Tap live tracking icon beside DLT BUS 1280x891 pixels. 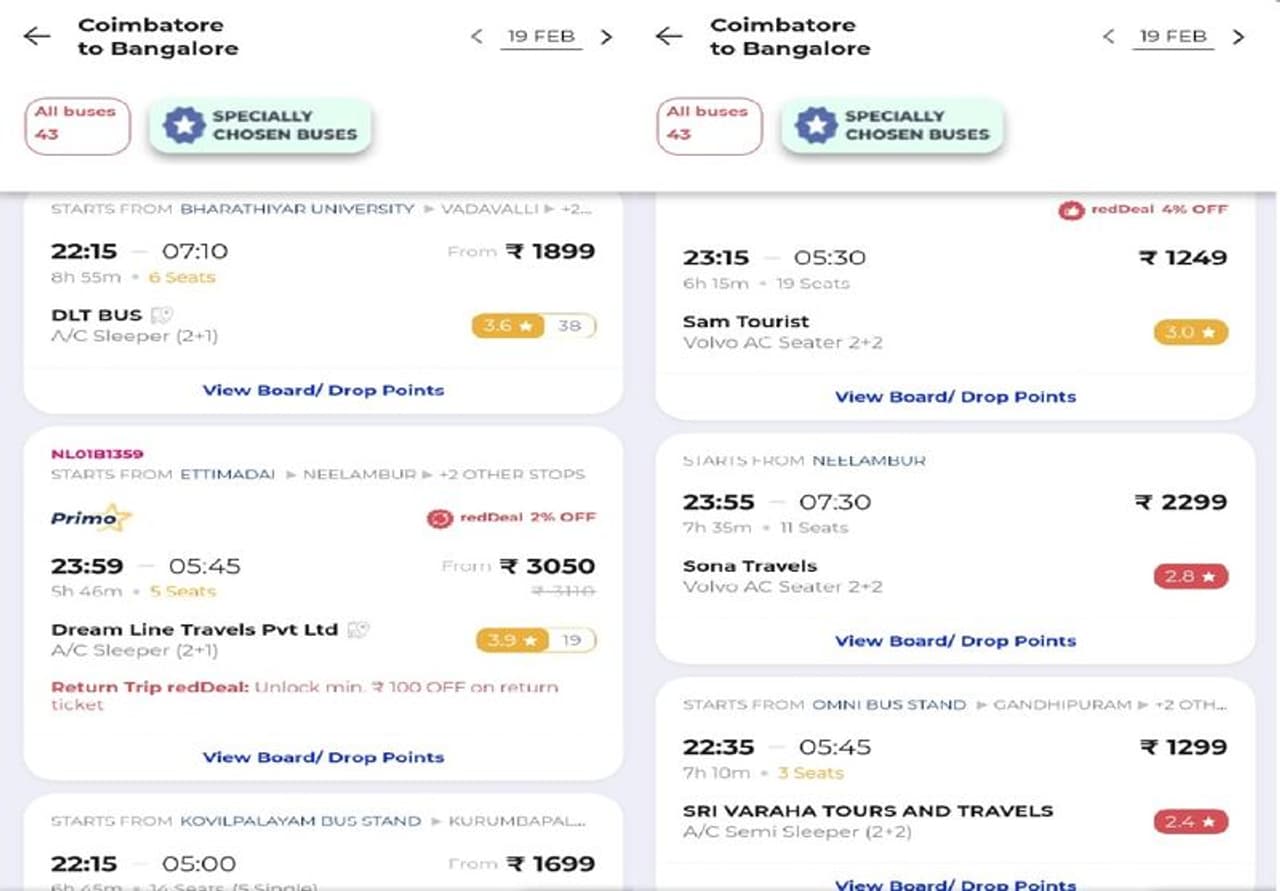click(x=162, y=315)
